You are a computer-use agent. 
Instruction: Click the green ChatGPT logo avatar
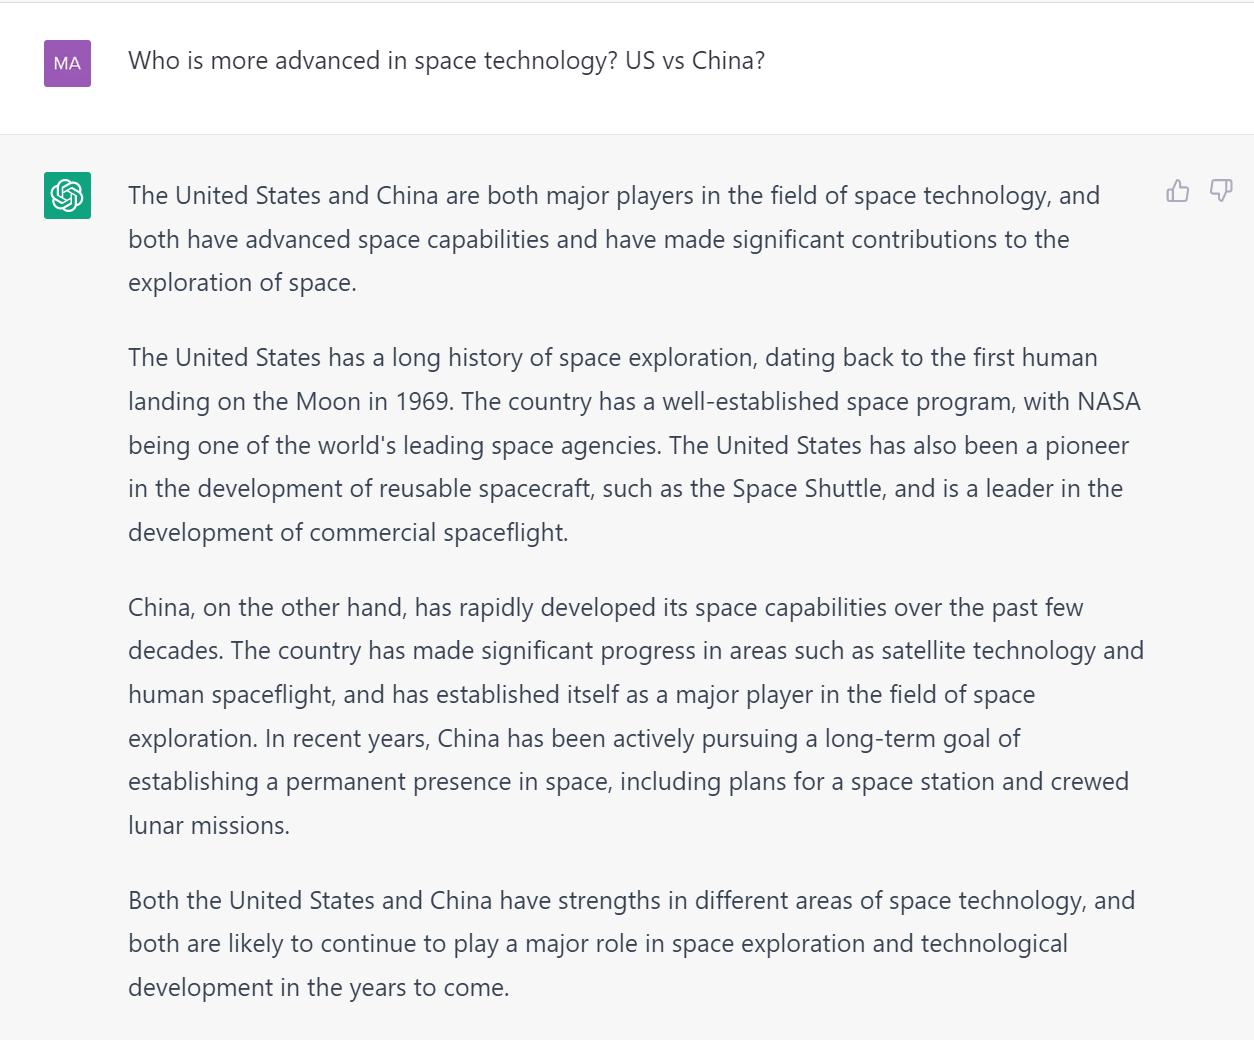(67, 195)
